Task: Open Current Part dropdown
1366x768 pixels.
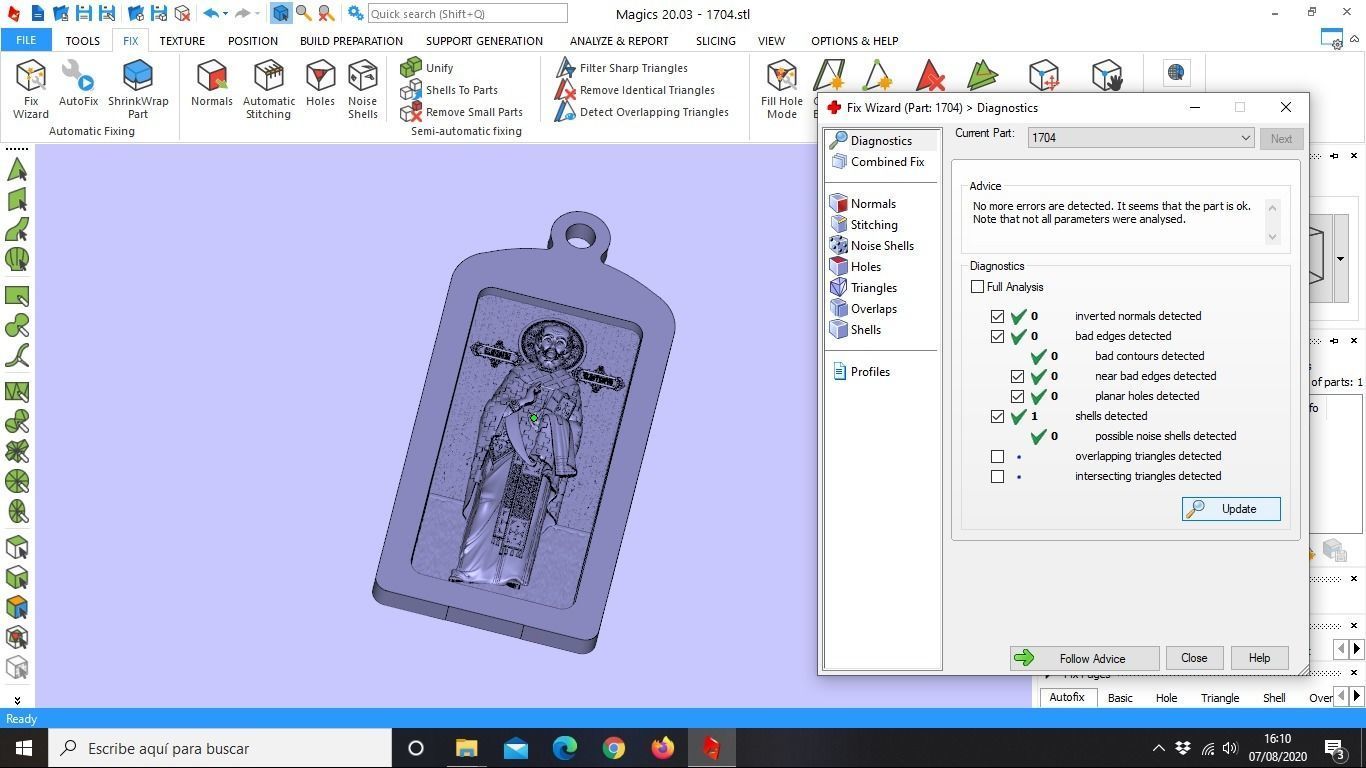Action: coord(1141,138)
